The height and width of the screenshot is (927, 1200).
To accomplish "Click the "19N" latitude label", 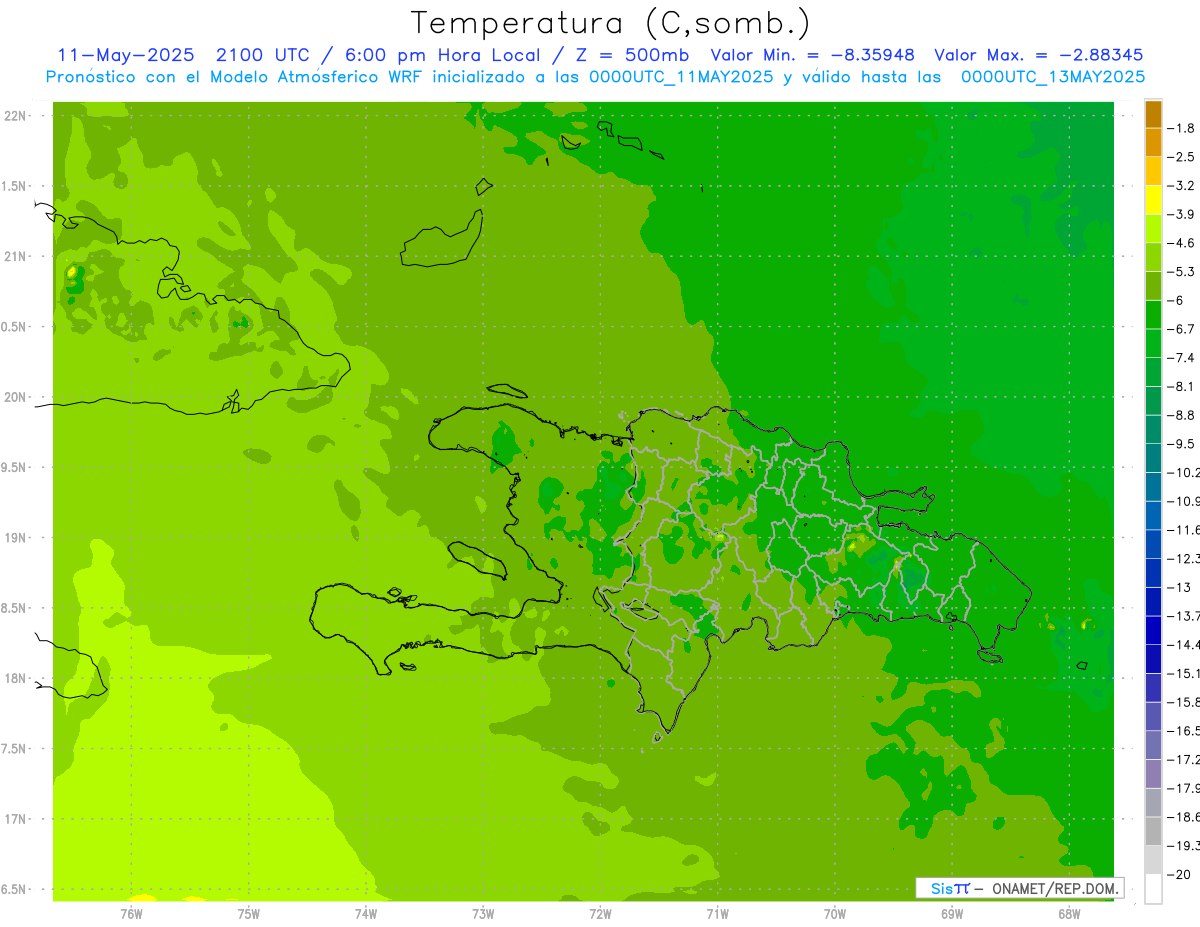I will (x=16, y=538).
